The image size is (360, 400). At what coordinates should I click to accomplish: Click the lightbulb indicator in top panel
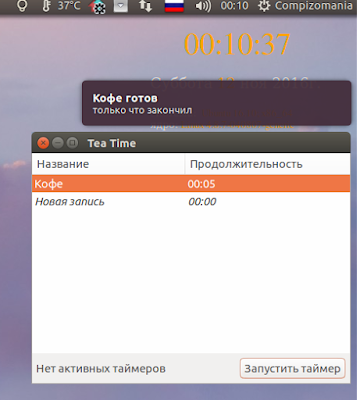coord(22,6)
